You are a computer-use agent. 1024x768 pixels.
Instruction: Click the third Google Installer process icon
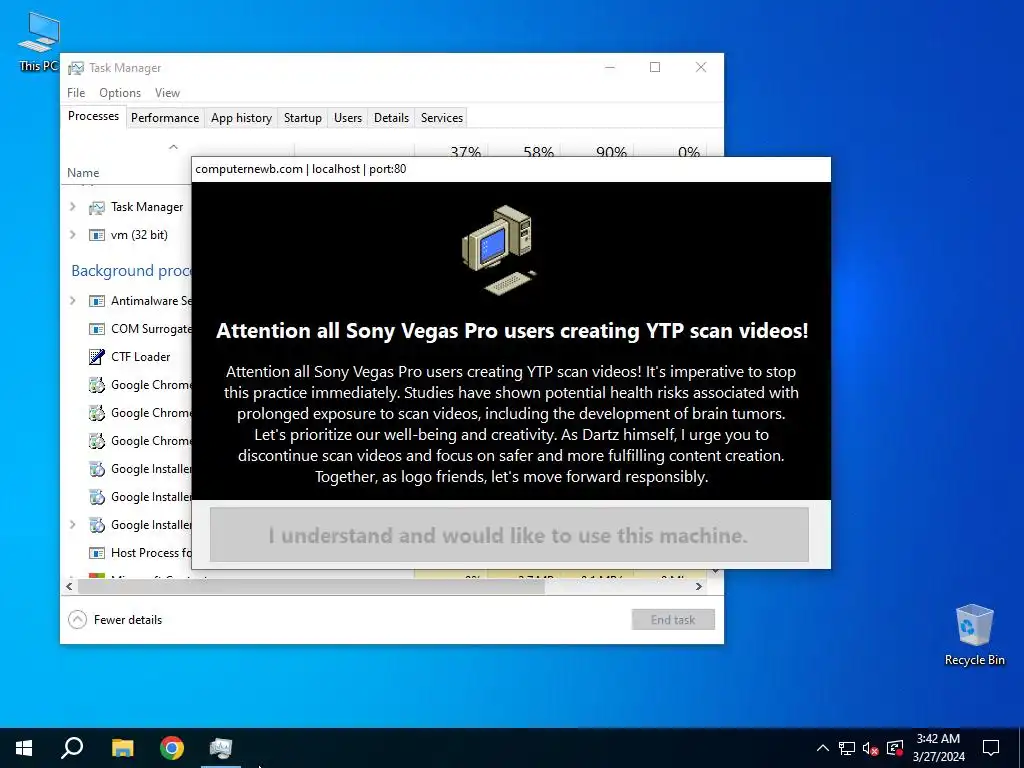[x=97, y=525]
